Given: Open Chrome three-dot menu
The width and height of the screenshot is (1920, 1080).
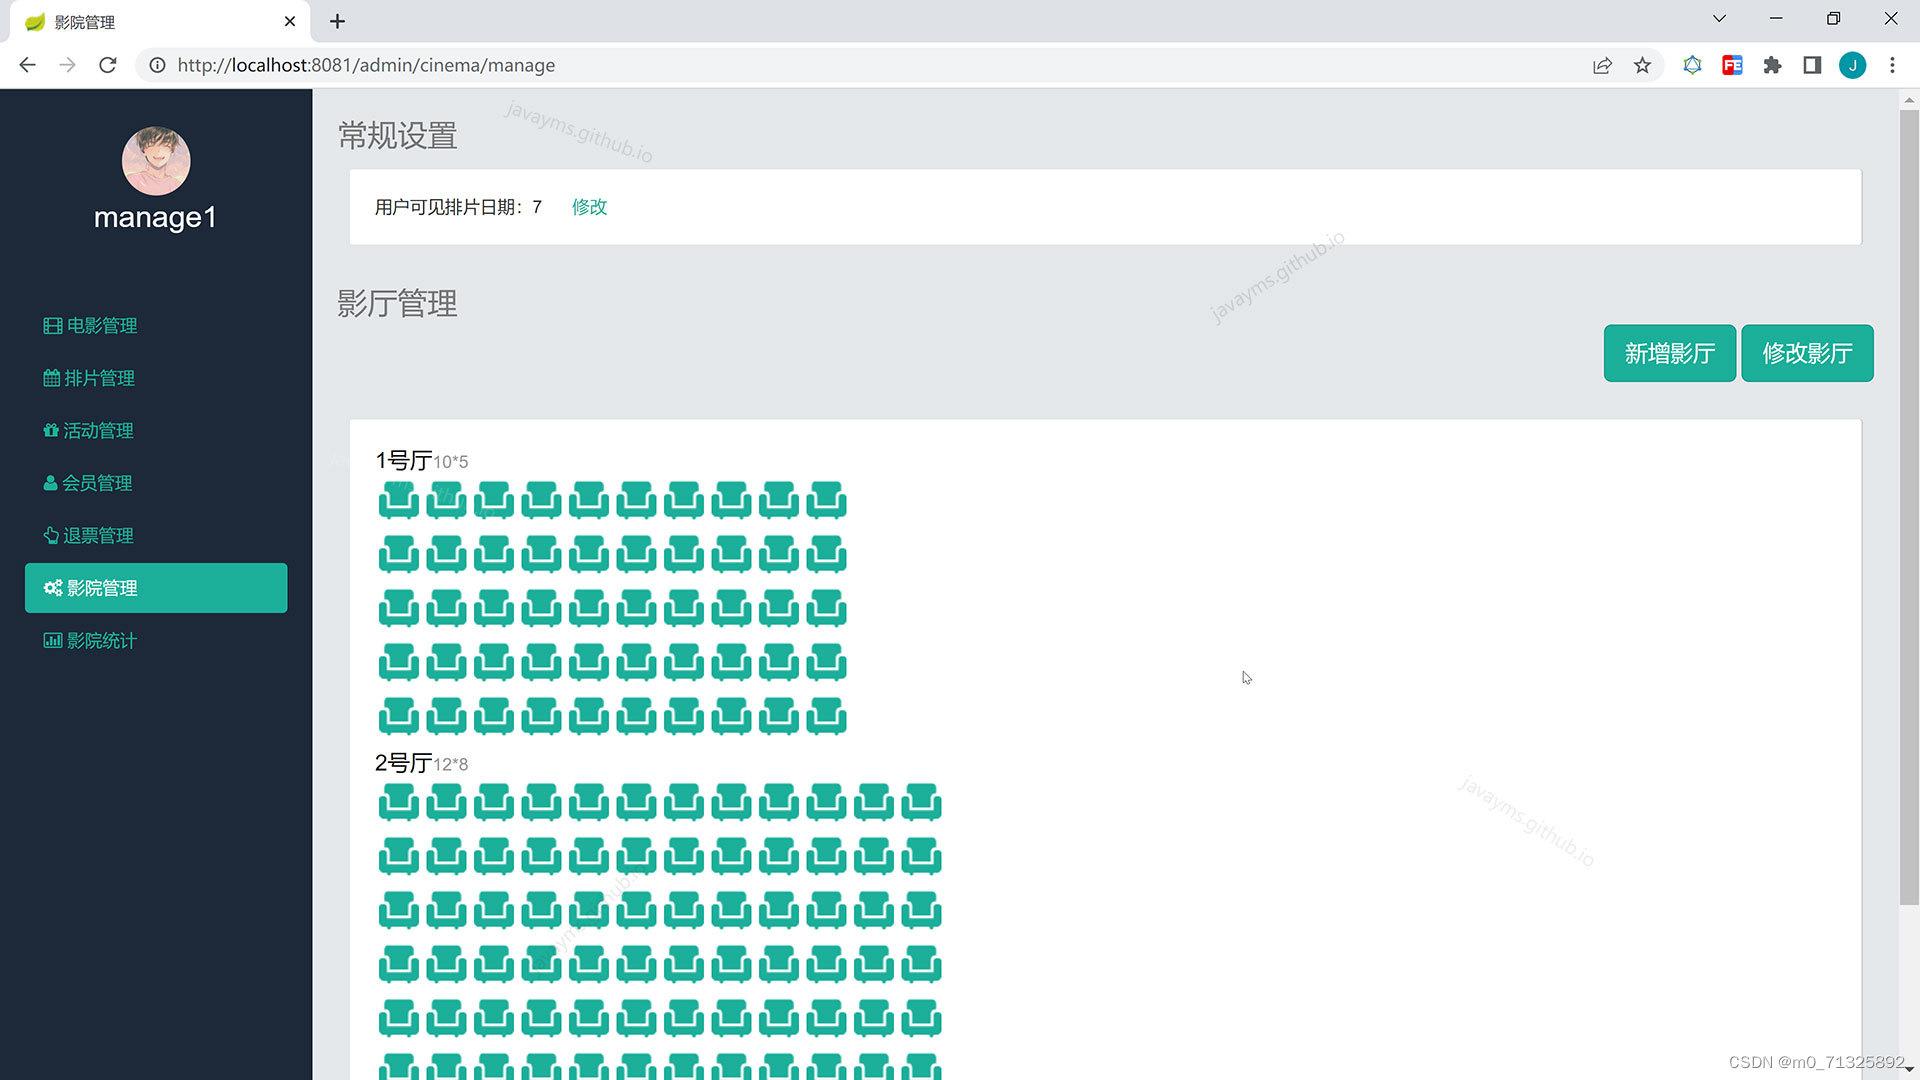Looking at the screenshot, I should [x=1892, y=65].
